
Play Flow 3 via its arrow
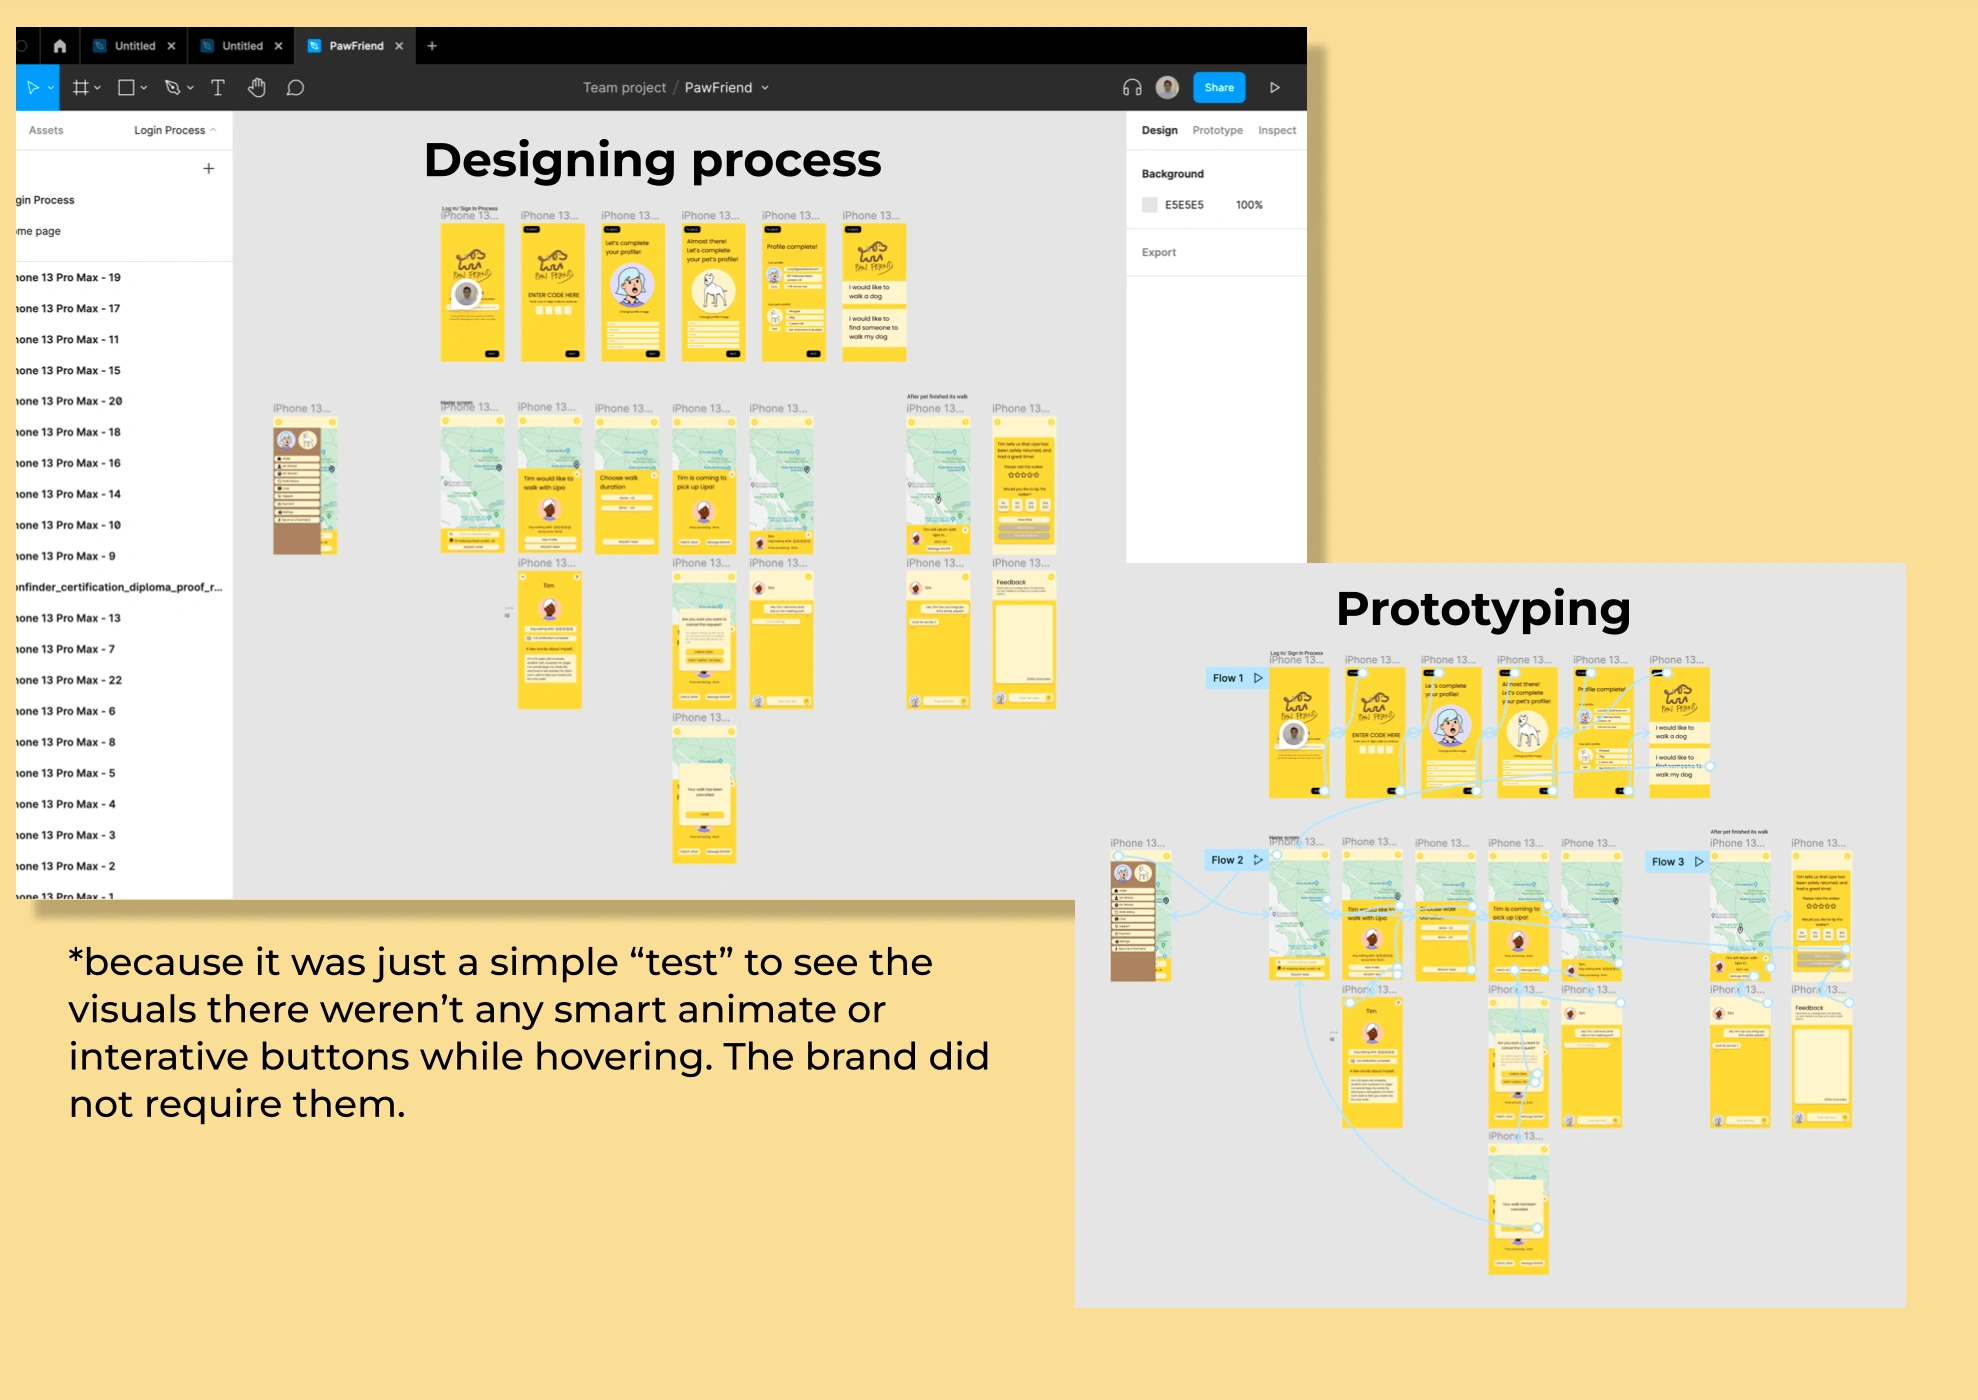click(1698, 862)
